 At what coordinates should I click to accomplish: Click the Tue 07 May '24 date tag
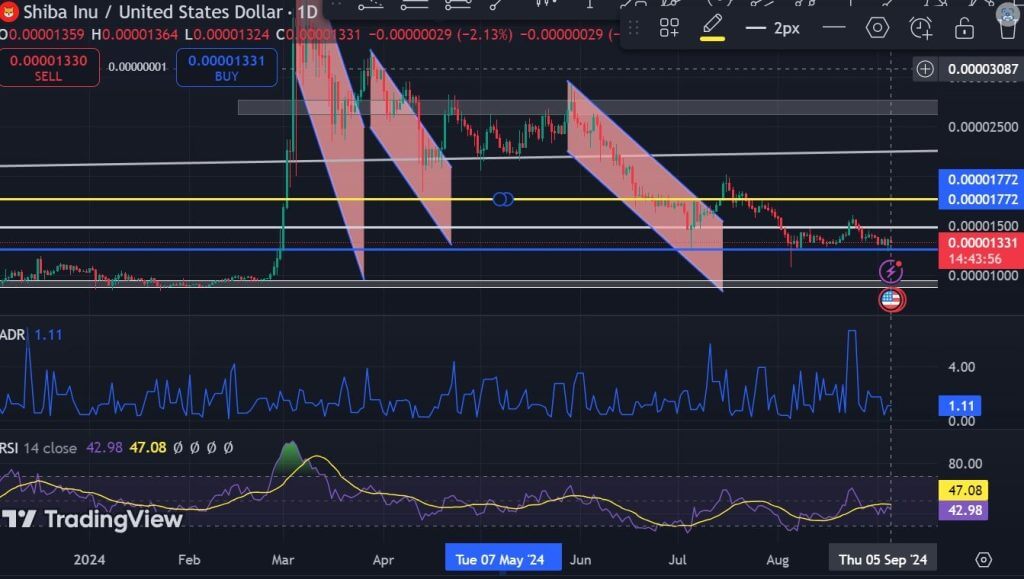coord(503,559)
